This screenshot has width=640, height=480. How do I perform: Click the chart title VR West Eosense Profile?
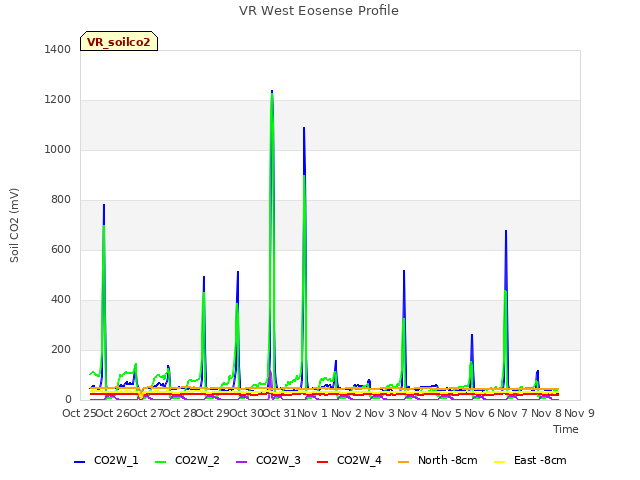[x=319, y=11]
